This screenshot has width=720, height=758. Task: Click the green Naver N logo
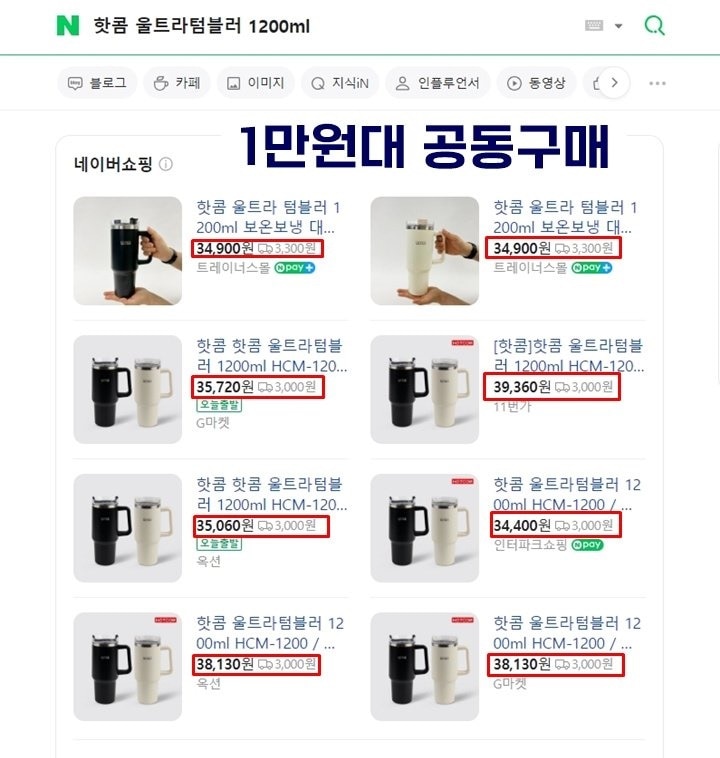(68, 26)
